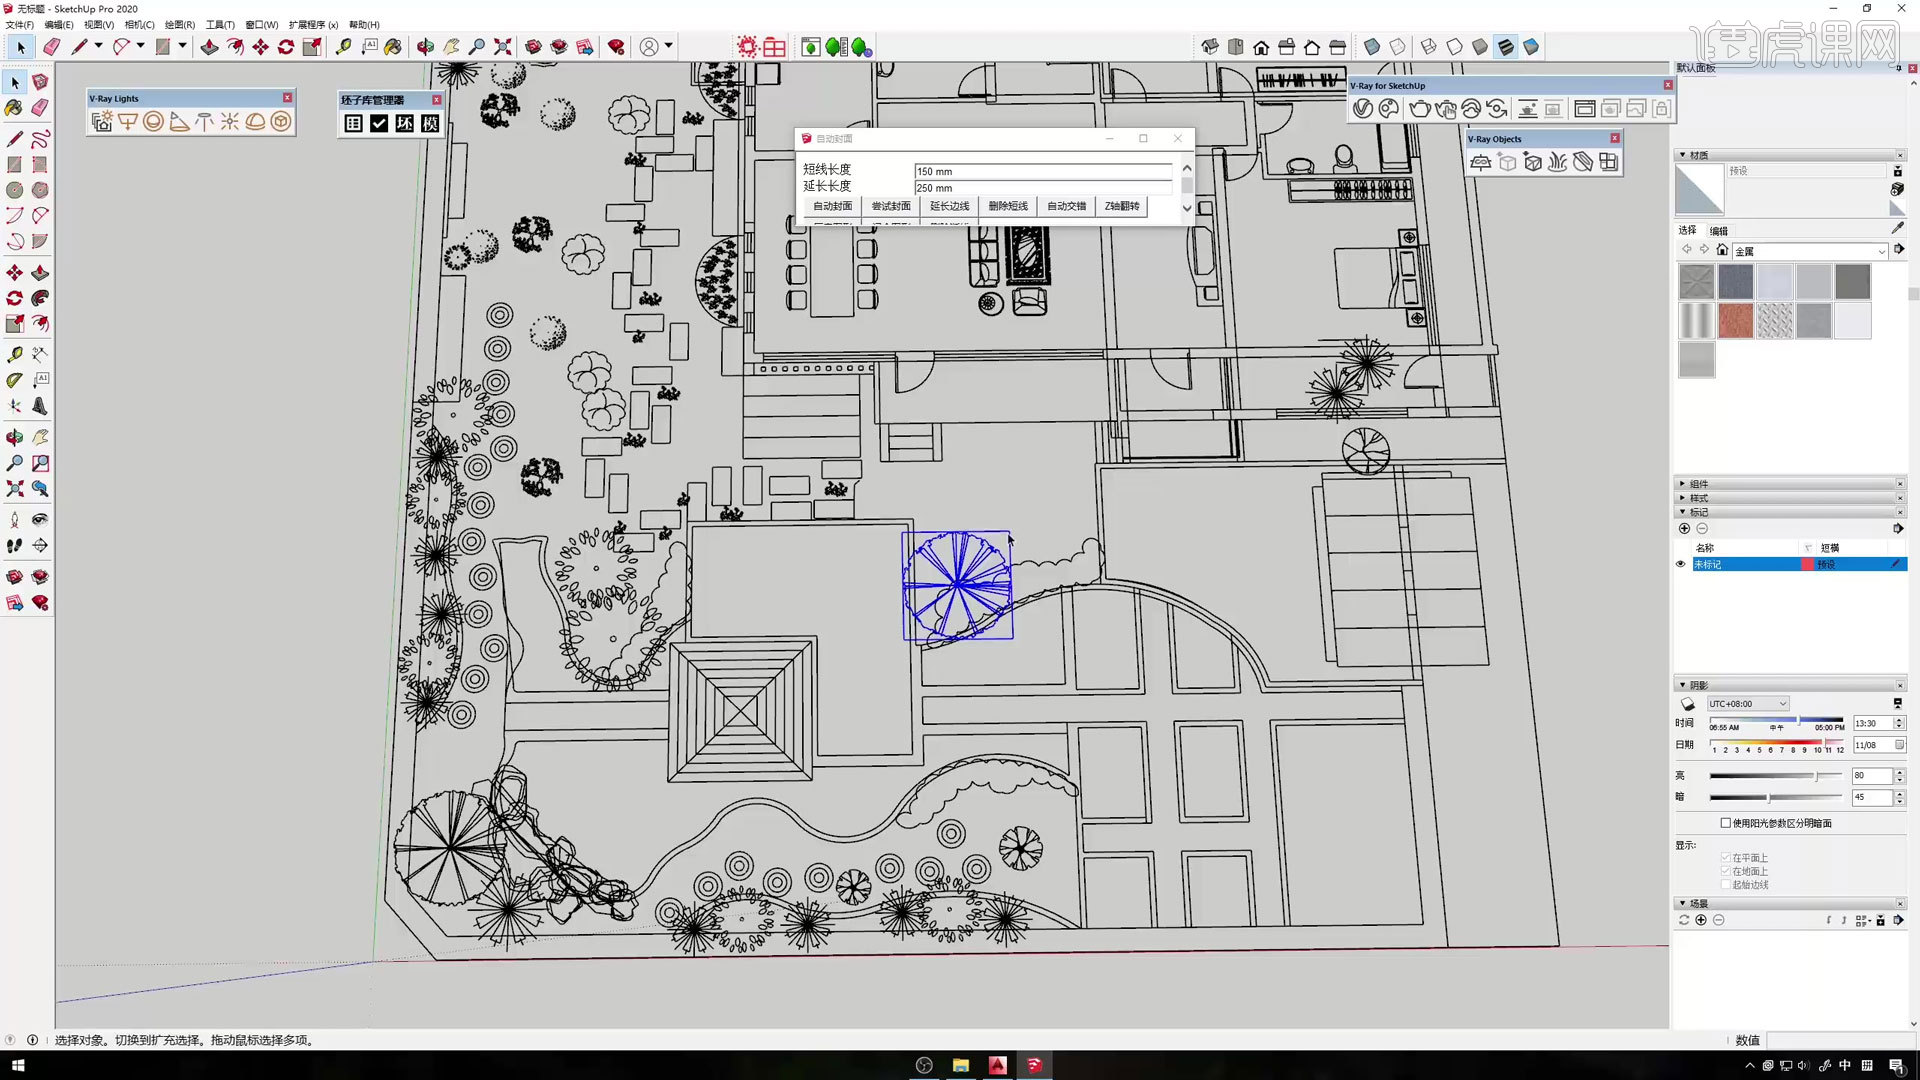The width and height of the screenshot is (1920, 1080).
Task: Switch to the Edit tab in Materials
Action: [1719, 231]
